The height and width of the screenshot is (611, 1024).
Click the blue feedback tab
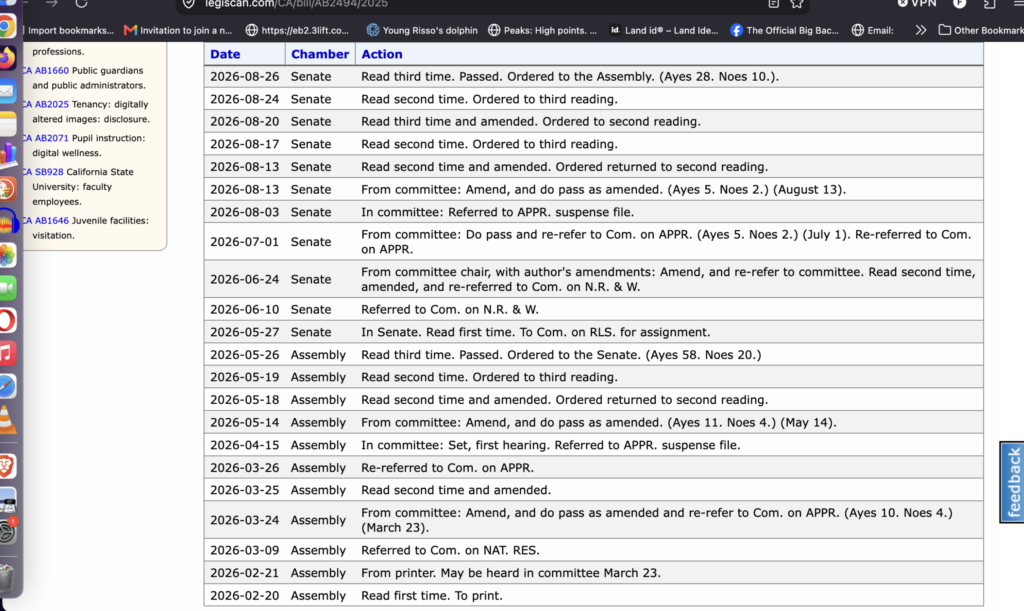click(x=1012, y=482)
